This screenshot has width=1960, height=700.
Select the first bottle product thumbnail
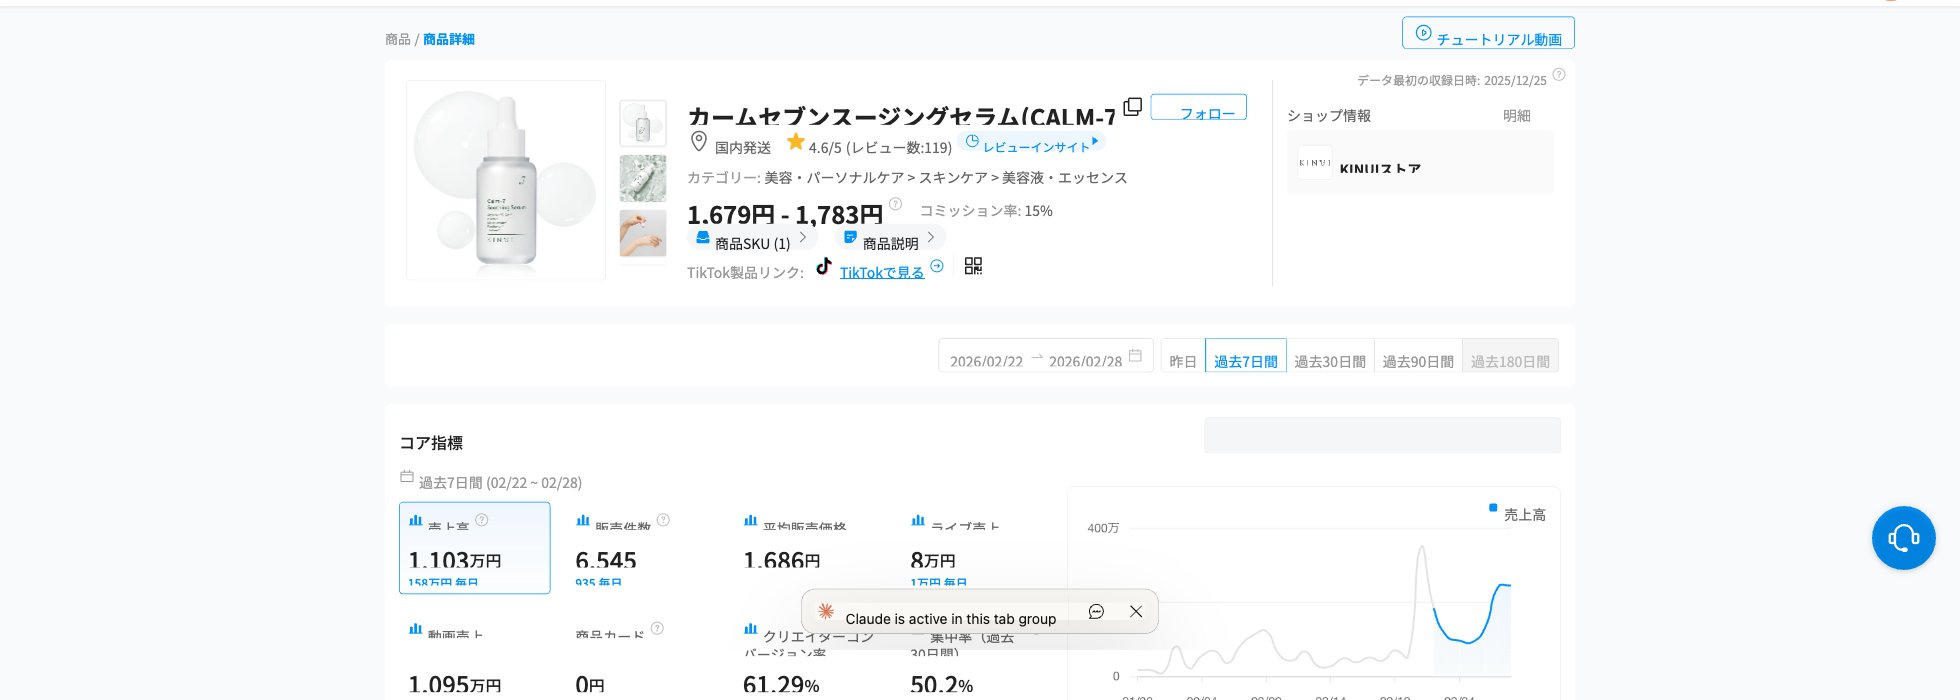643,124
